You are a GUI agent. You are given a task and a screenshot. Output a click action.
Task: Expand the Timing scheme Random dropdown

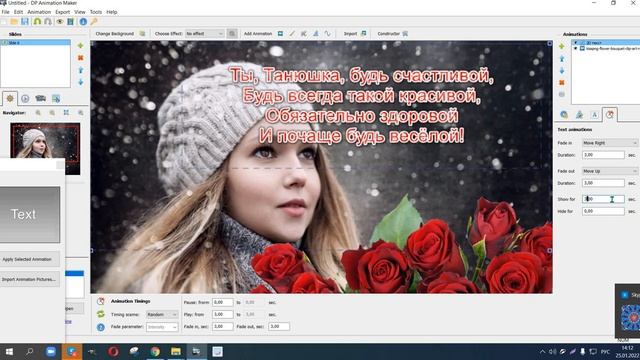point(162,315)
